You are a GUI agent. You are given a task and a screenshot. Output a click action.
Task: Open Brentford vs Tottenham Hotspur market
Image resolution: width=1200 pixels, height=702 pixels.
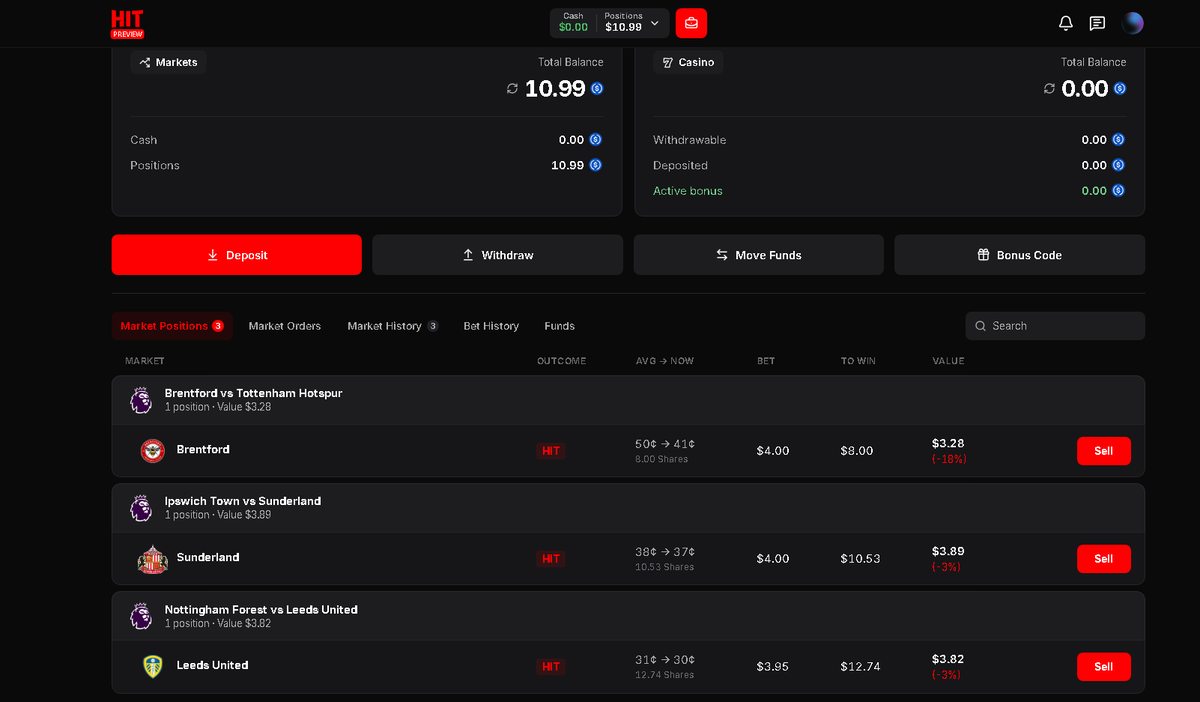tap(628, 400)
